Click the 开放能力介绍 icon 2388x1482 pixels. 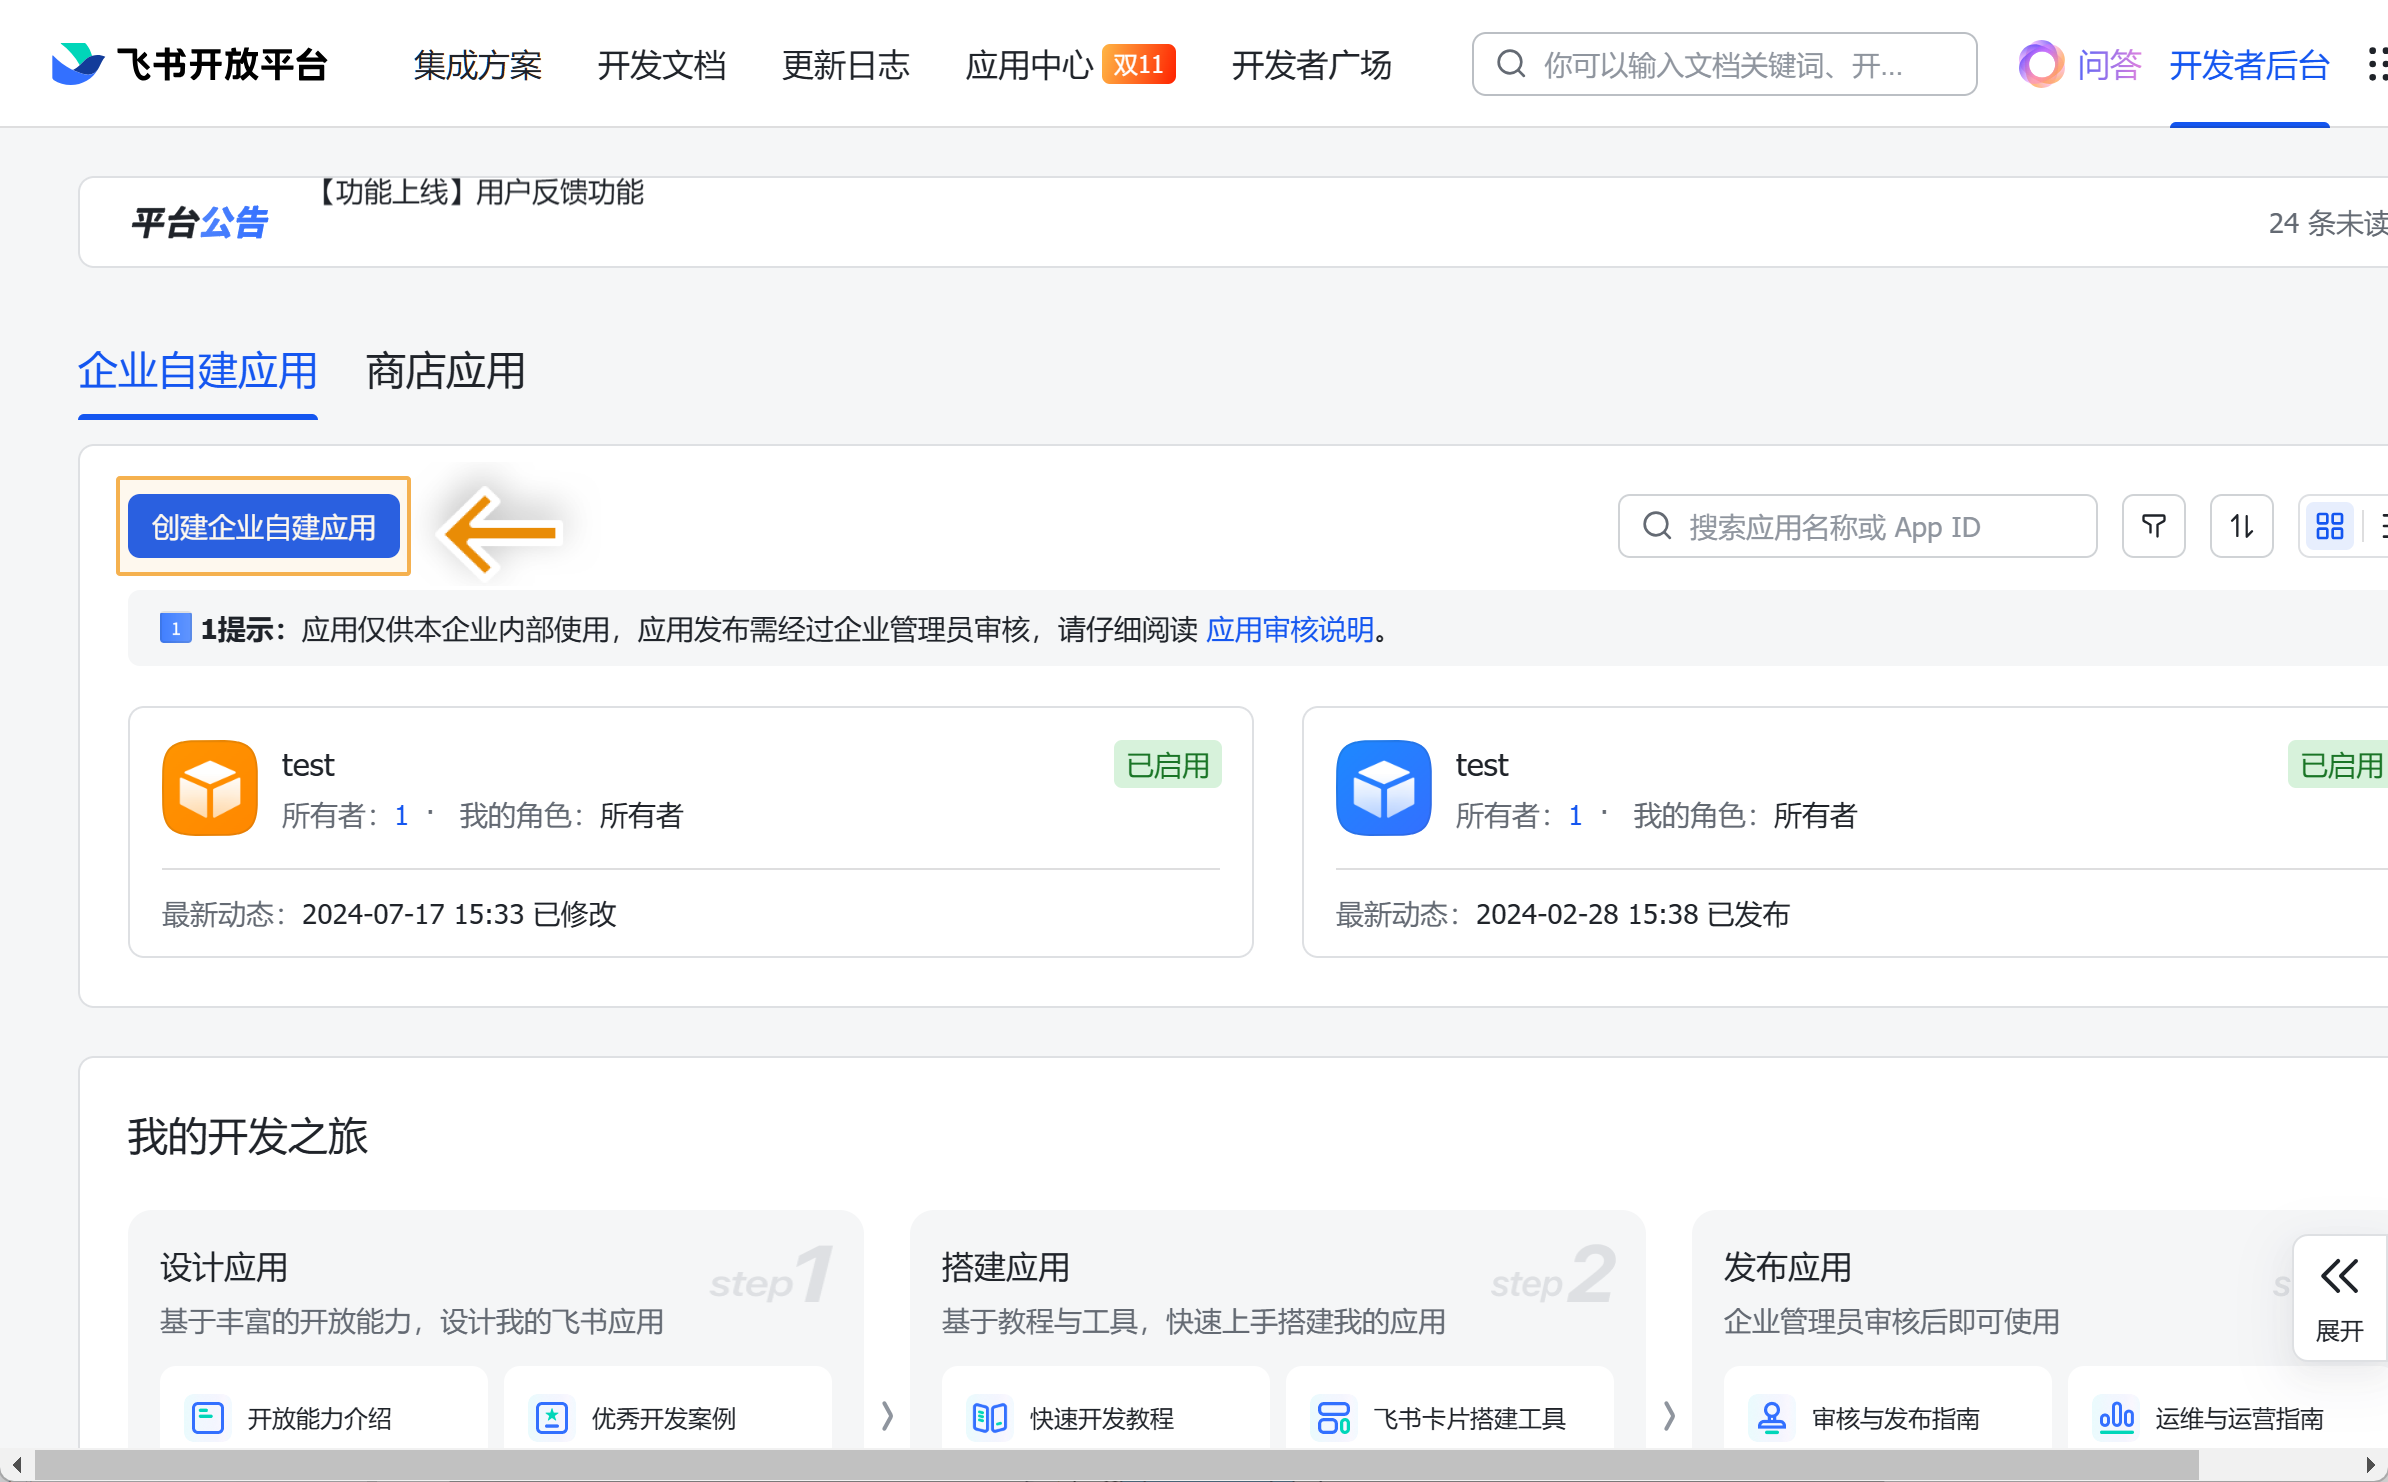point(208,1417)
